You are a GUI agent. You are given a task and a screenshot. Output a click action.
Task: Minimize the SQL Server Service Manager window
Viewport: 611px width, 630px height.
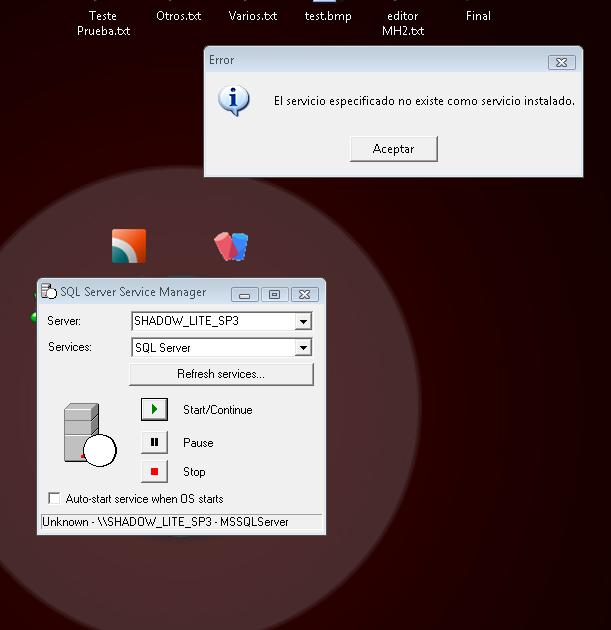(245, 295)
